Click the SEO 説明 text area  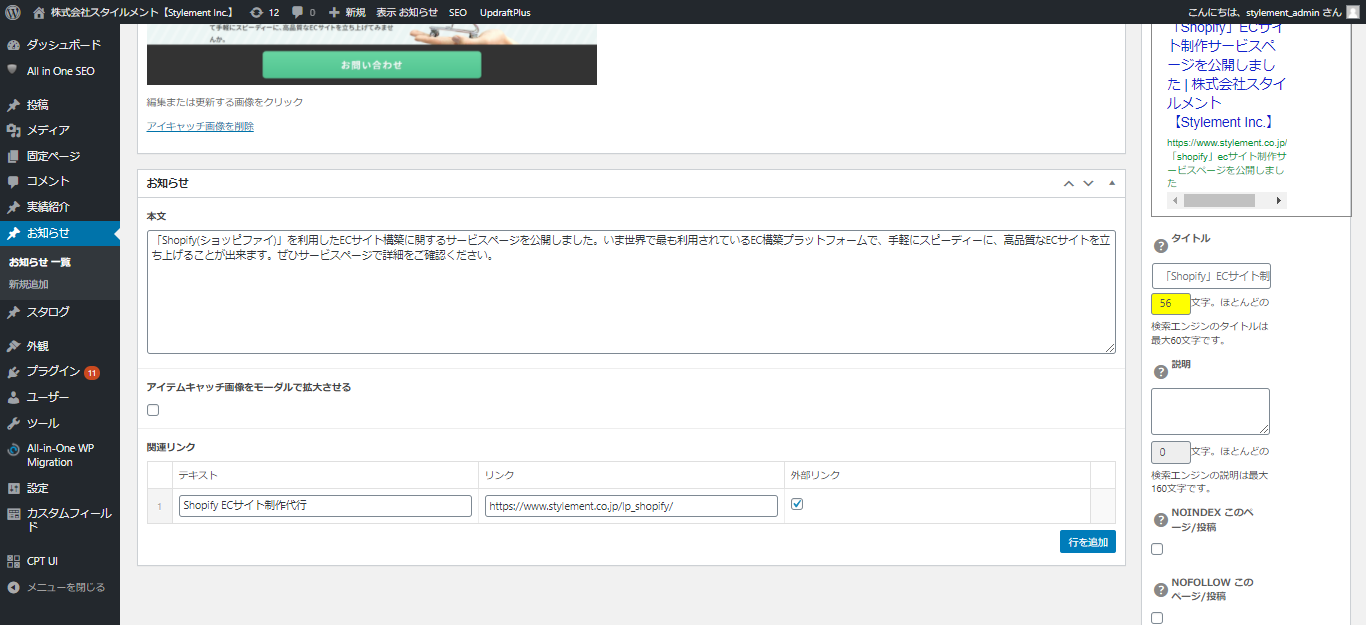pos(1211,412)
